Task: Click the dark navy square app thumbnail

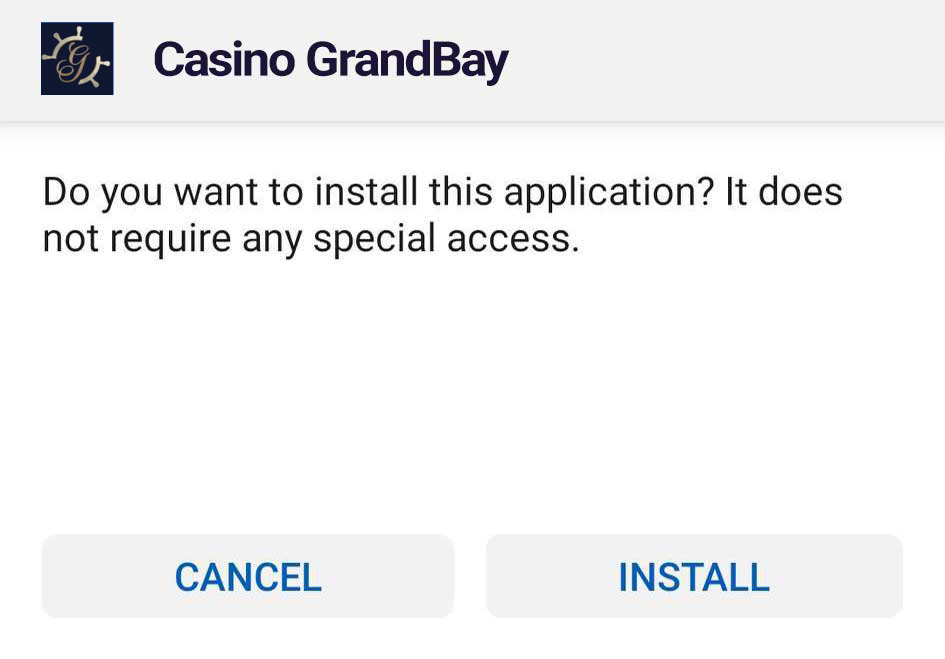Action: (77, 58)
